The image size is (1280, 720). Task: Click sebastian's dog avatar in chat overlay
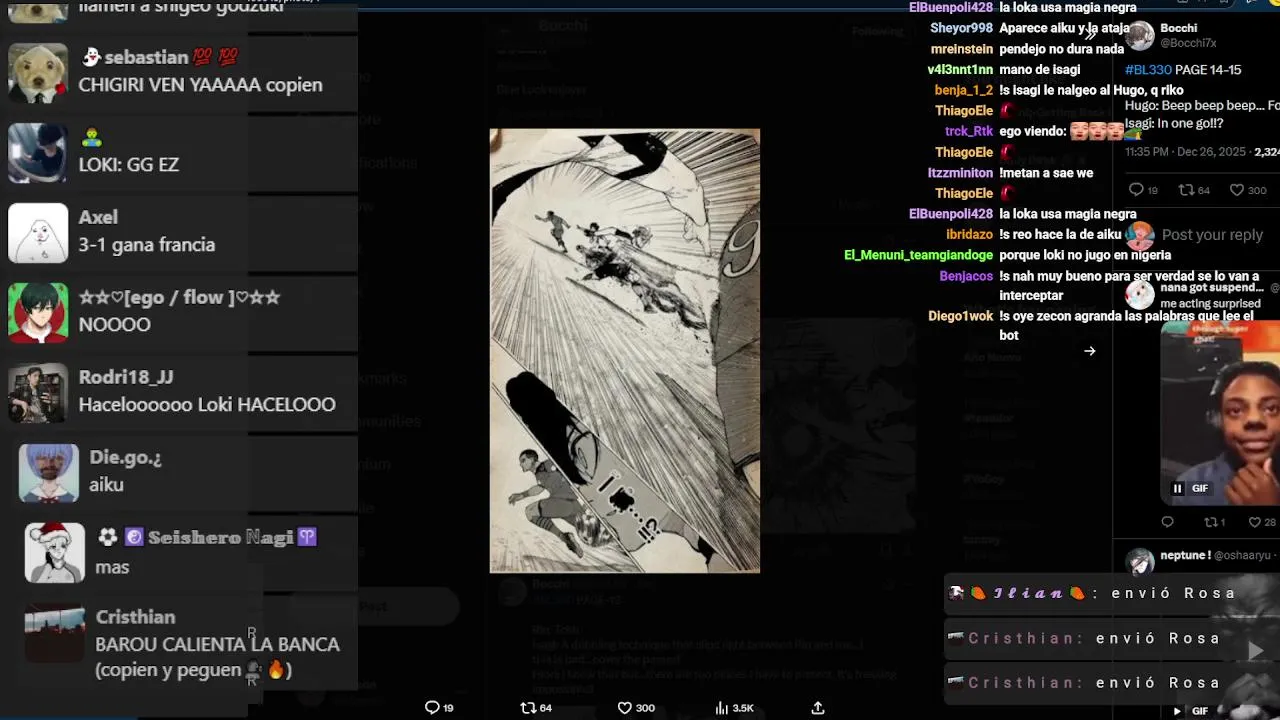pyautogui.click(x=38, y=72)
